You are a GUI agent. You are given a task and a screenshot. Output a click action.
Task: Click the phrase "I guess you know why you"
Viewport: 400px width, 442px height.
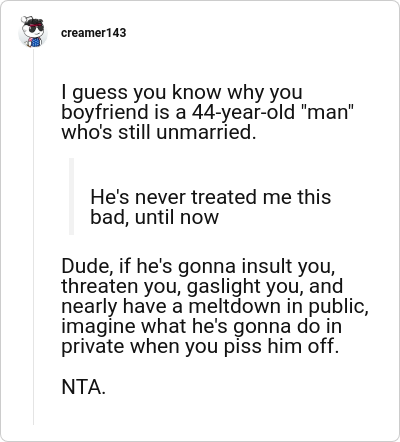[x=182, y=92]
